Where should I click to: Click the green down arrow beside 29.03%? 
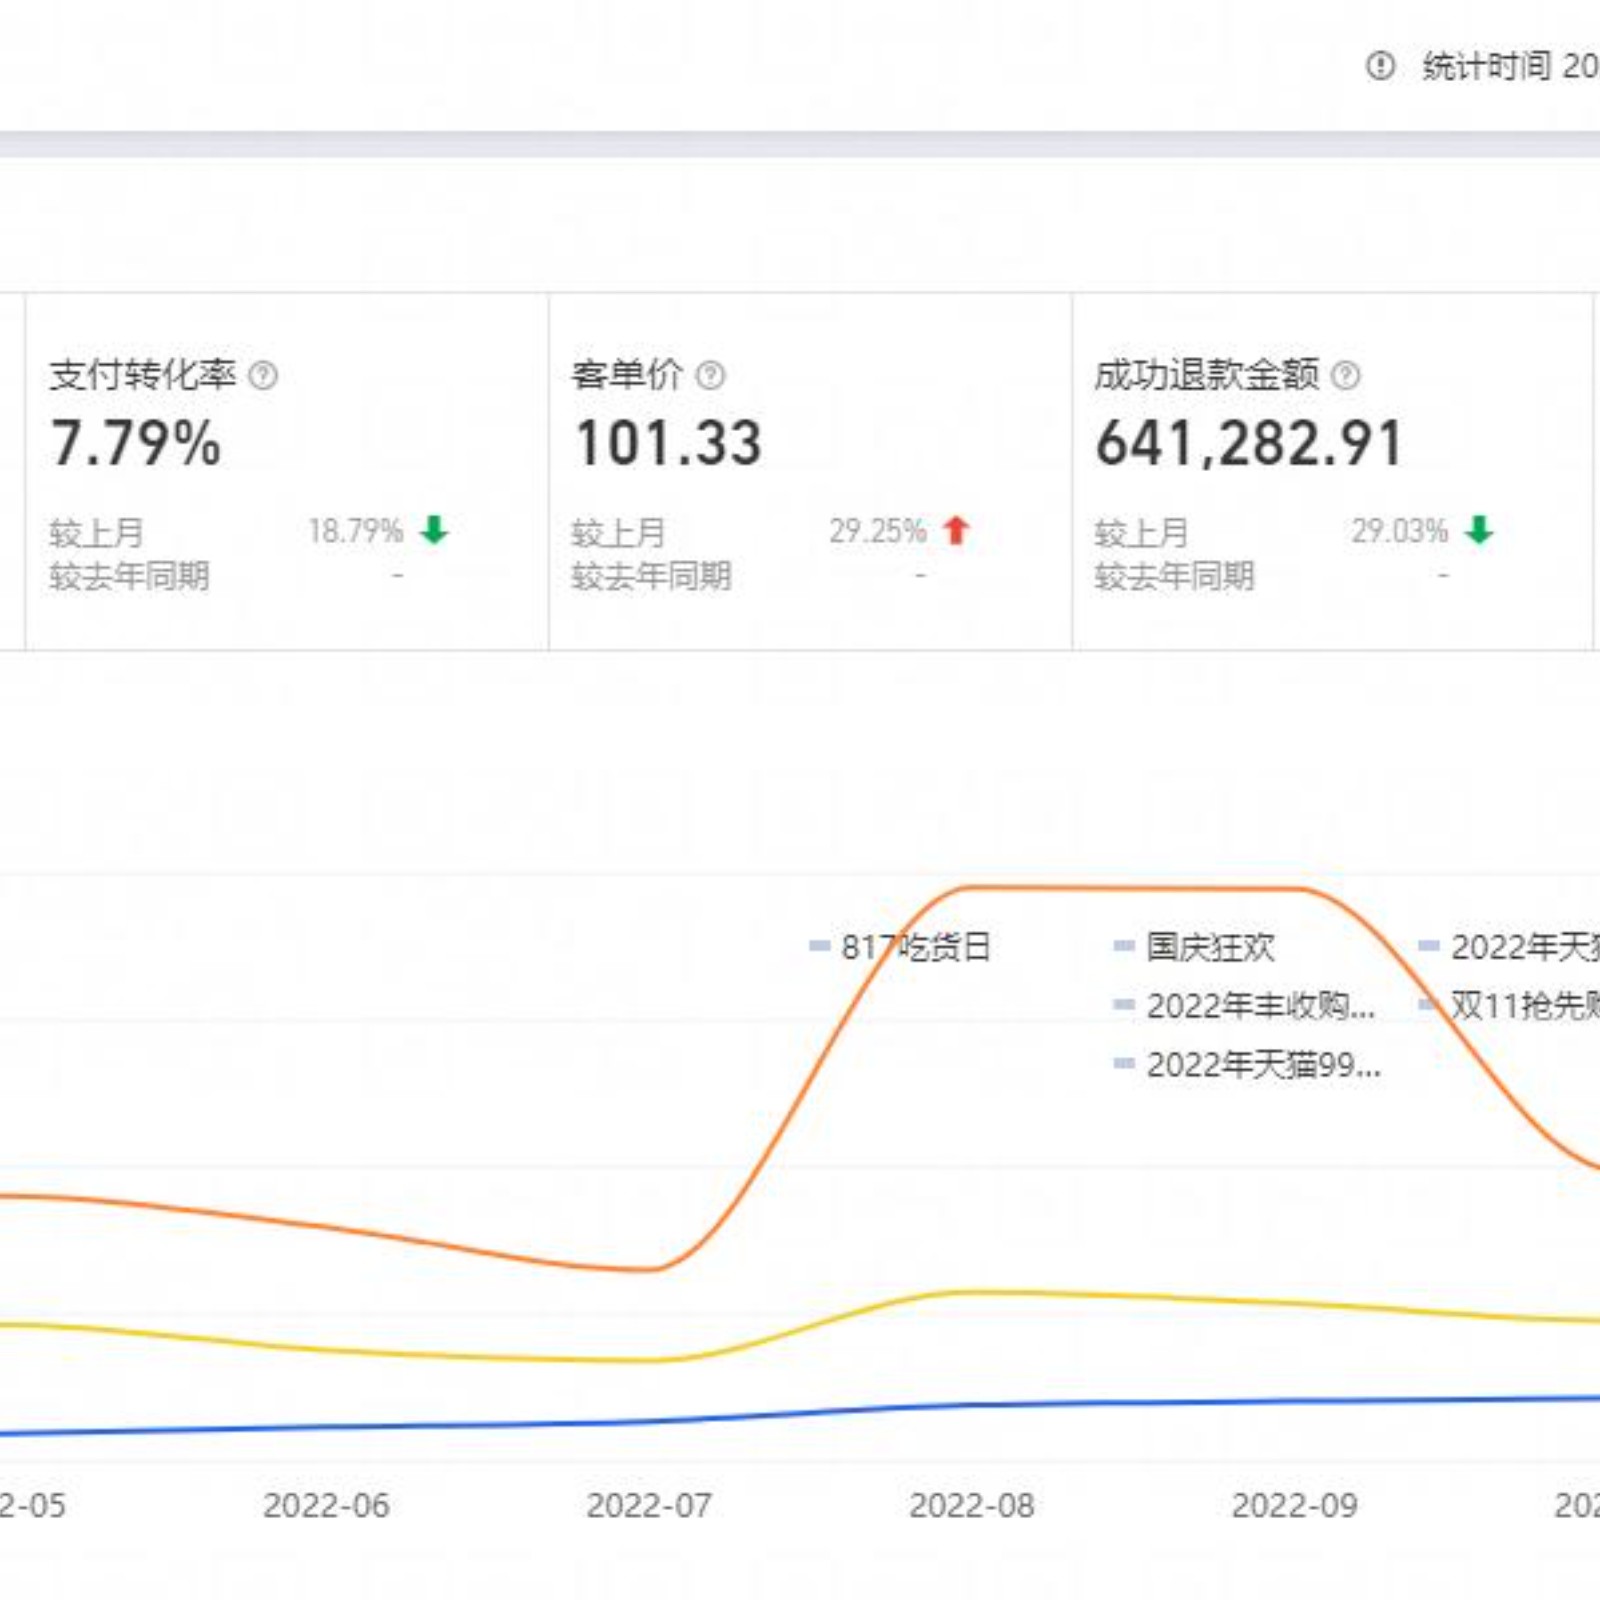point(1479,530)
